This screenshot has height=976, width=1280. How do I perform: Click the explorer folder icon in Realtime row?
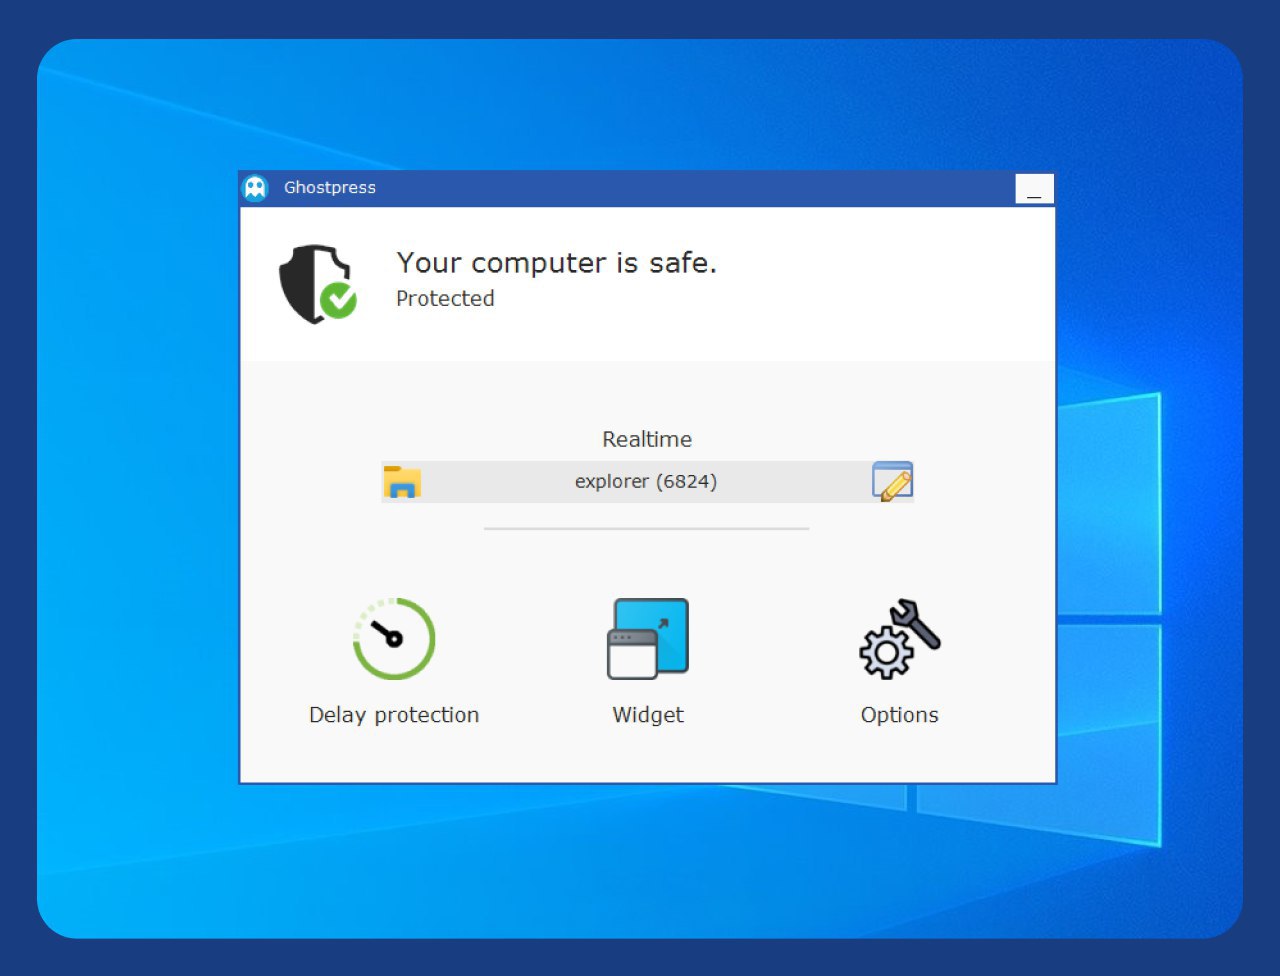tap(402, 482)
